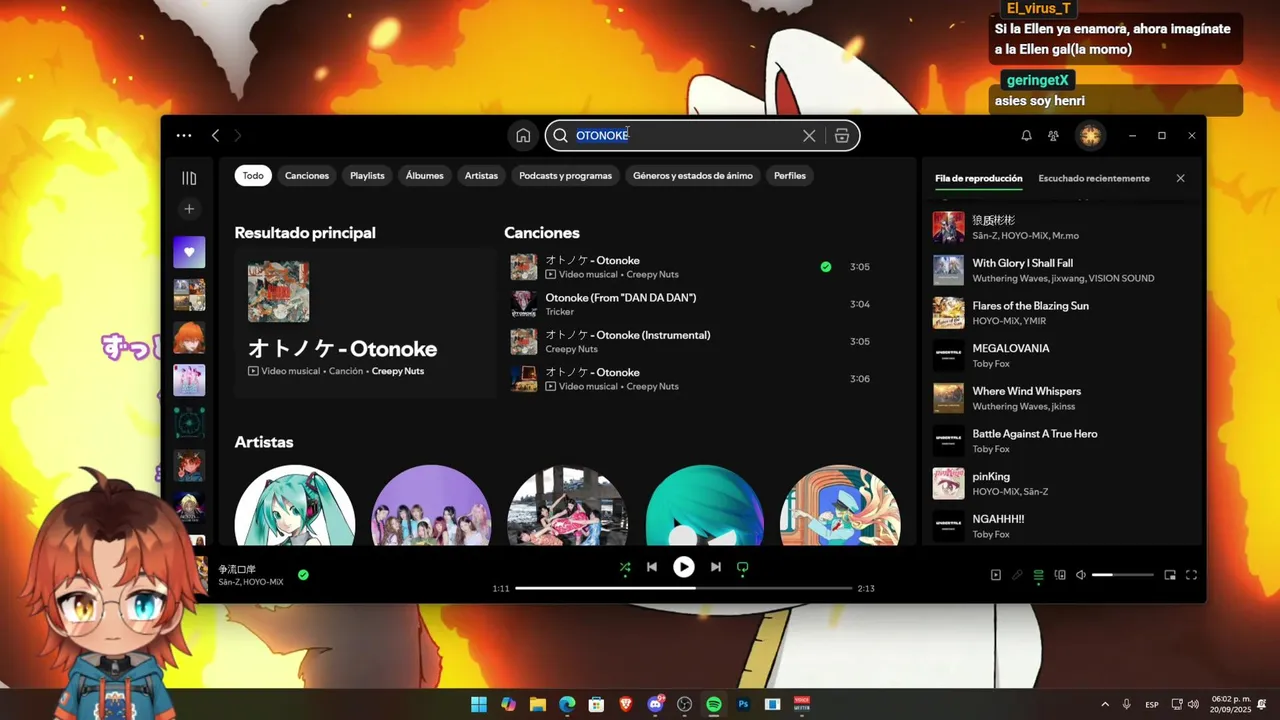Adjust the volume slider
Viewport: 1280px width, 720px height.
(1123, 575)
